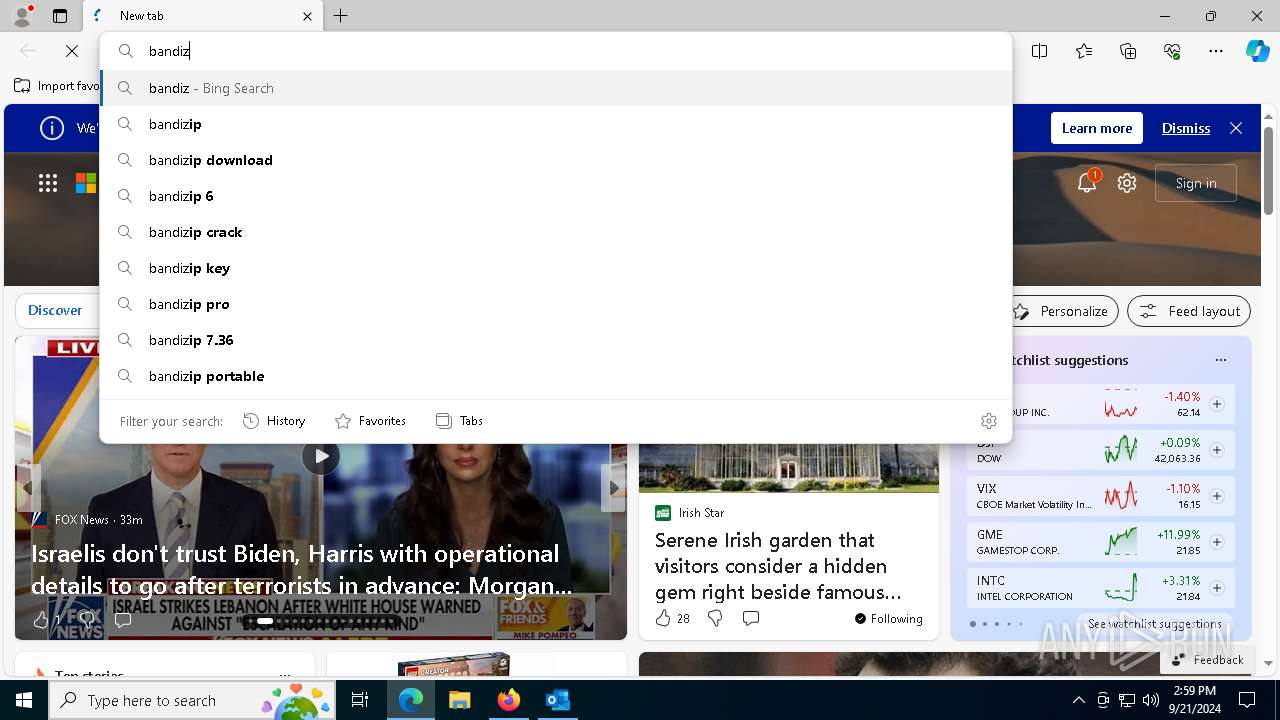Click Learn more in the banner
The width and height of the screenshot is (1280, 720).
point(1097,128)
